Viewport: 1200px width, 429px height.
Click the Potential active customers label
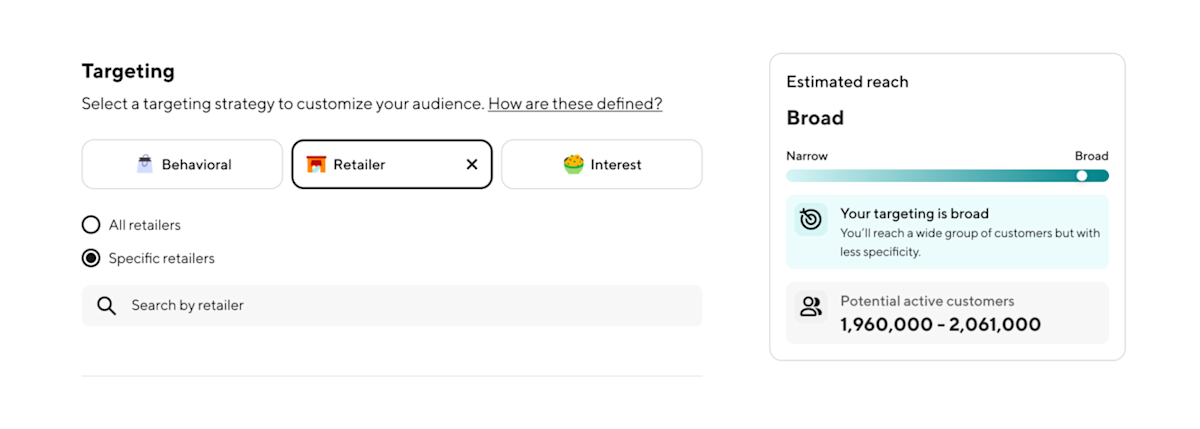click(x=927, y=301)
